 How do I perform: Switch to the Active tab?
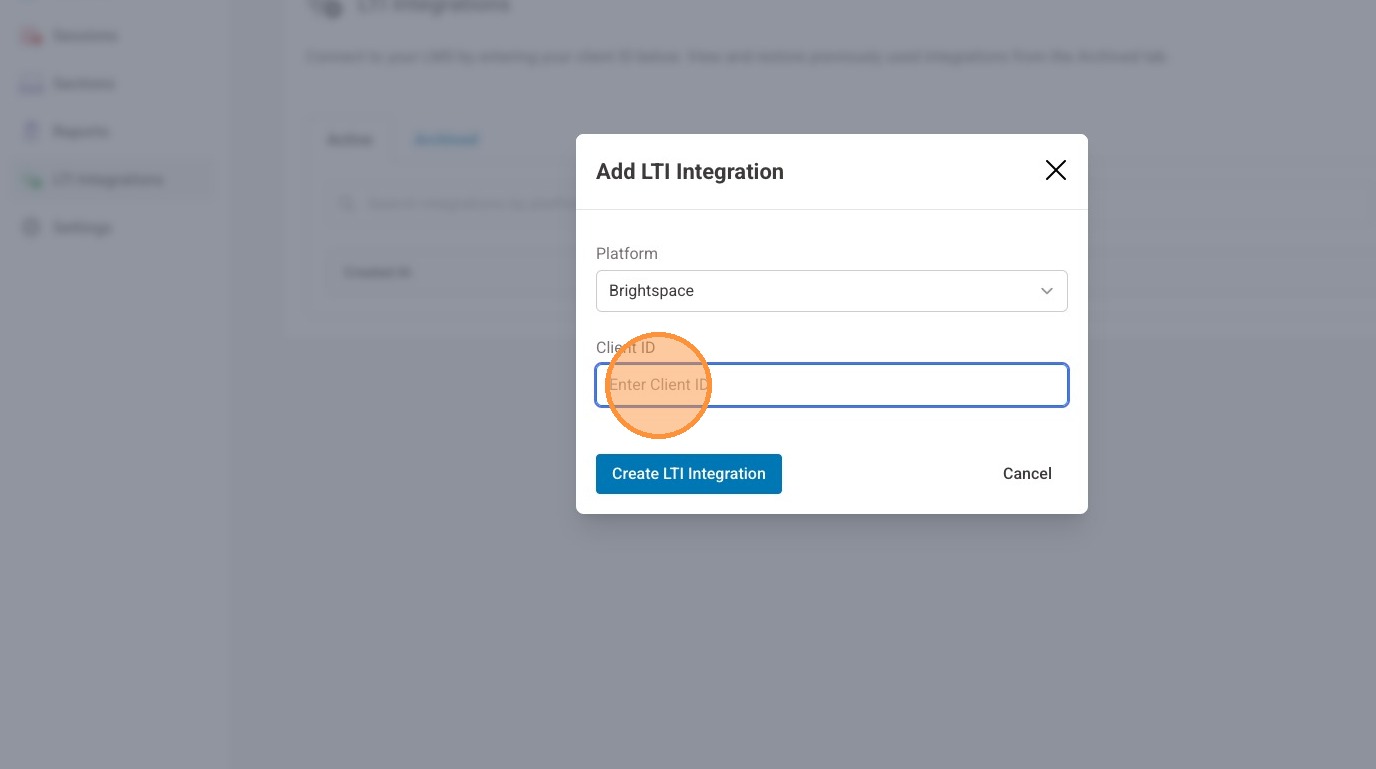pyautogui.click(x=350, y=140)
